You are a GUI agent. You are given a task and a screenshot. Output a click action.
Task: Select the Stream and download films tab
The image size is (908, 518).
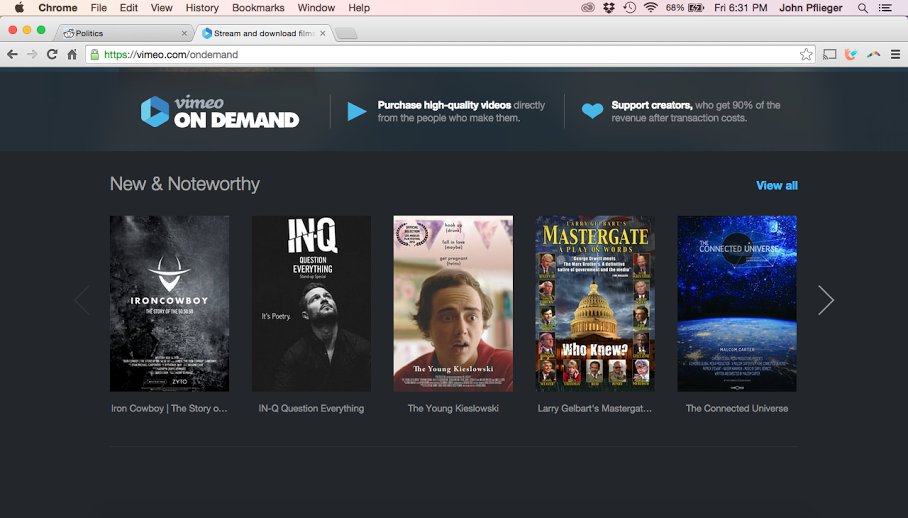263,33
